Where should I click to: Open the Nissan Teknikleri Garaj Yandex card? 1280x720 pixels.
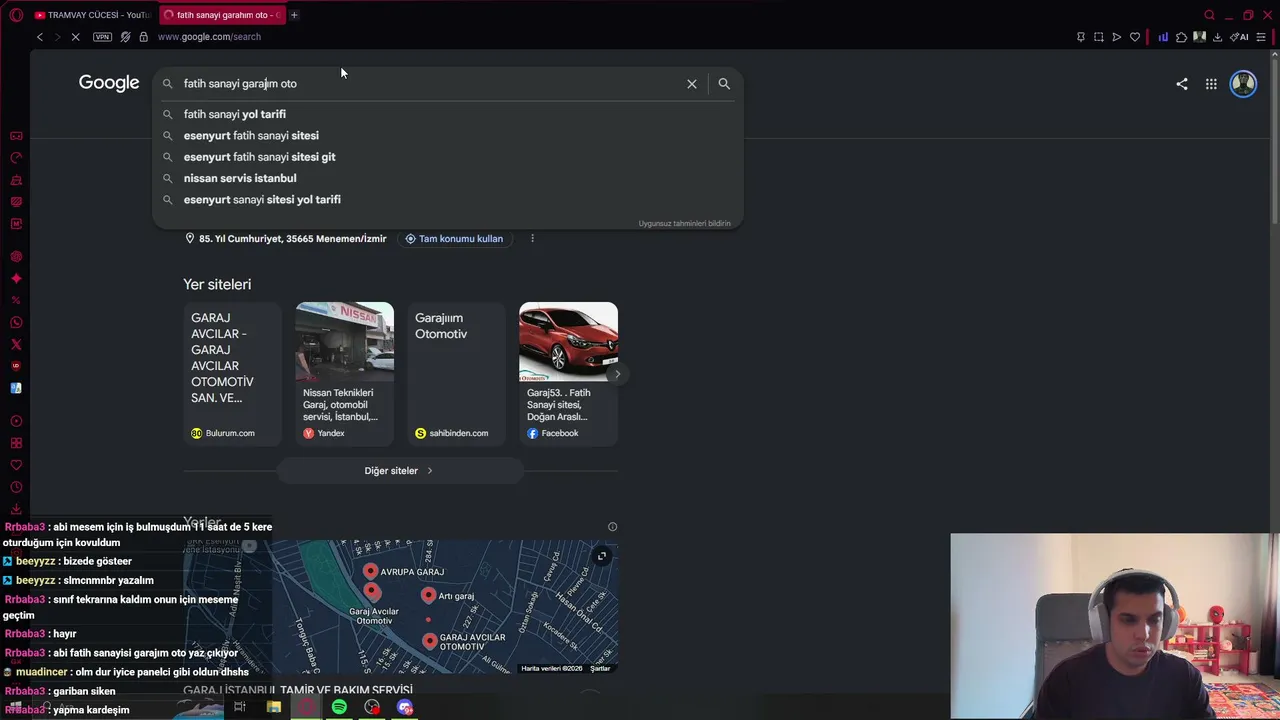(x=344, y=373)
